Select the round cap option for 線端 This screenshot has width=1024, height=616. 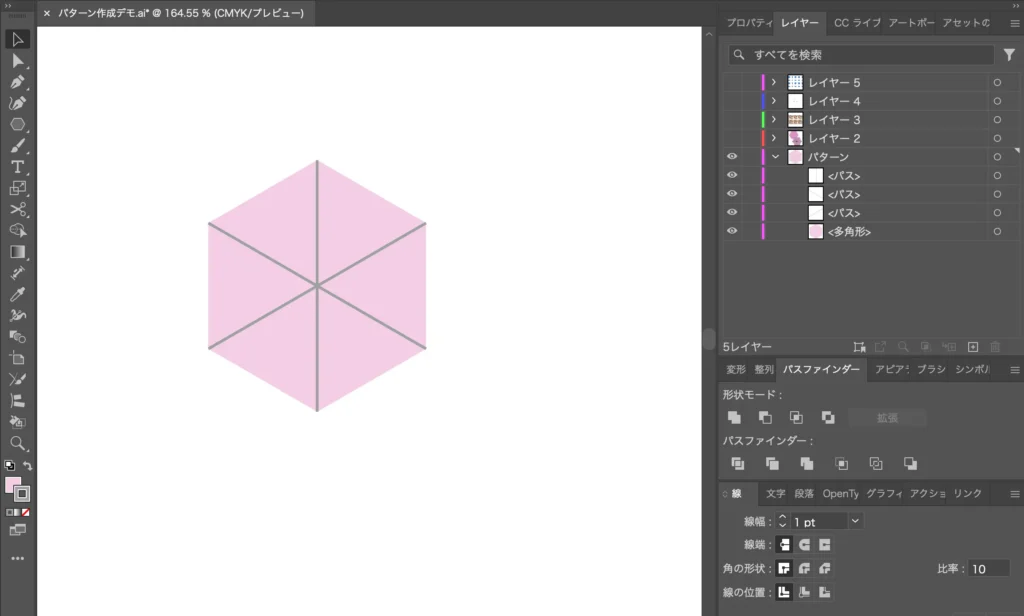(804, 545)
